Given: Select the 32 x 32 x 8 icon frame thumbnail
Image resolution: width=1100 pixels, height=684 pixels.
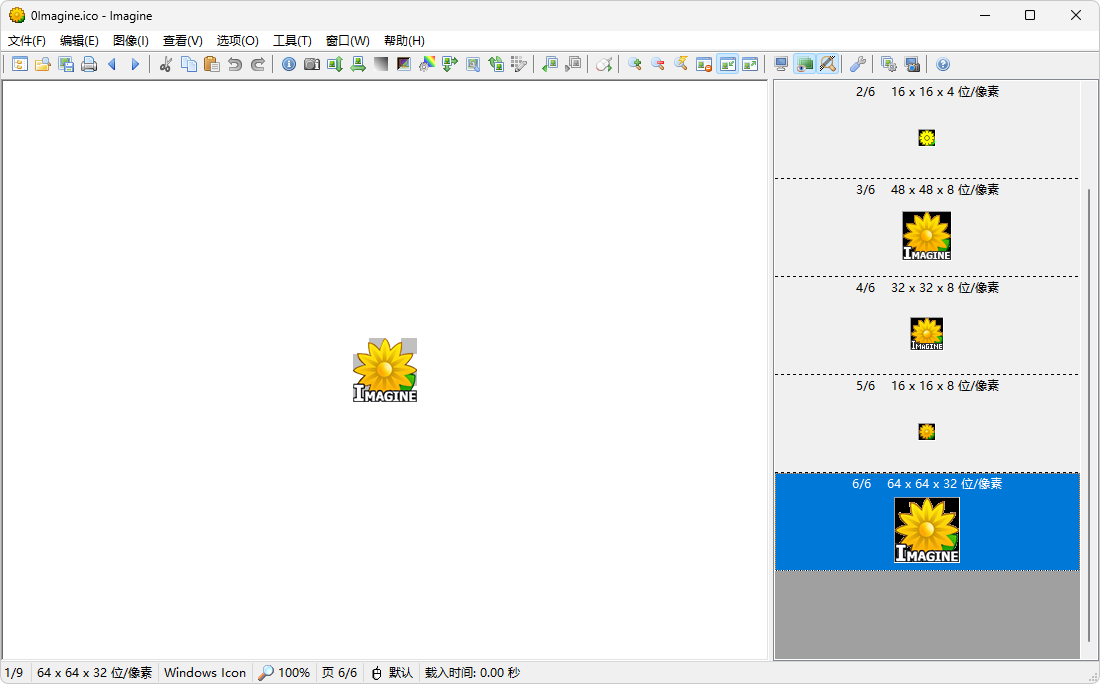Looking at the screenshot, I should pos(926,333).
